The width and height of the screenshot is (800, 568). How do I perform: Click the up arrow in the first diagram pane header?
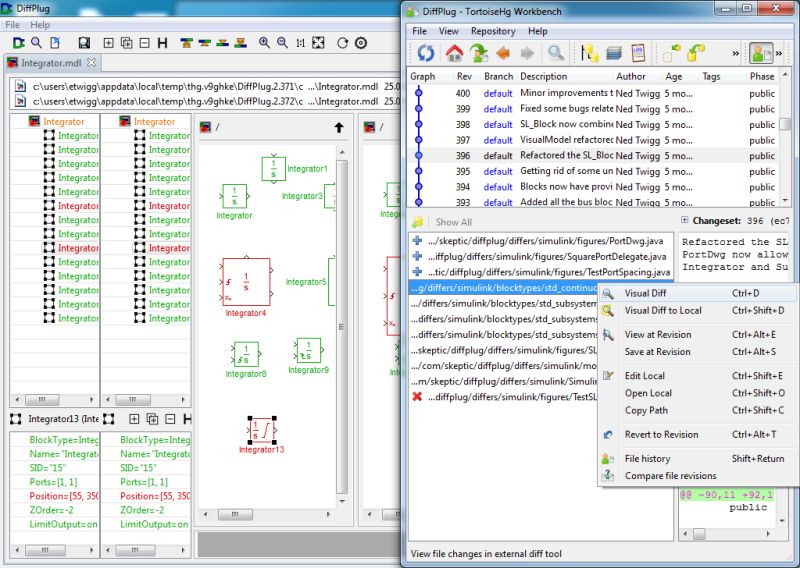339,128
